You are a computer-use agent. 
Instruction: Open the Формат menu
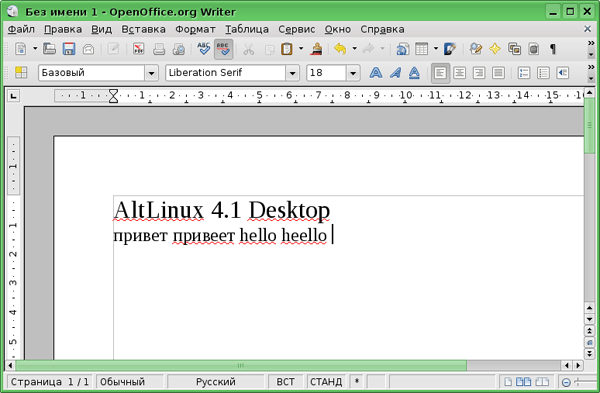[x=195, y=29]
